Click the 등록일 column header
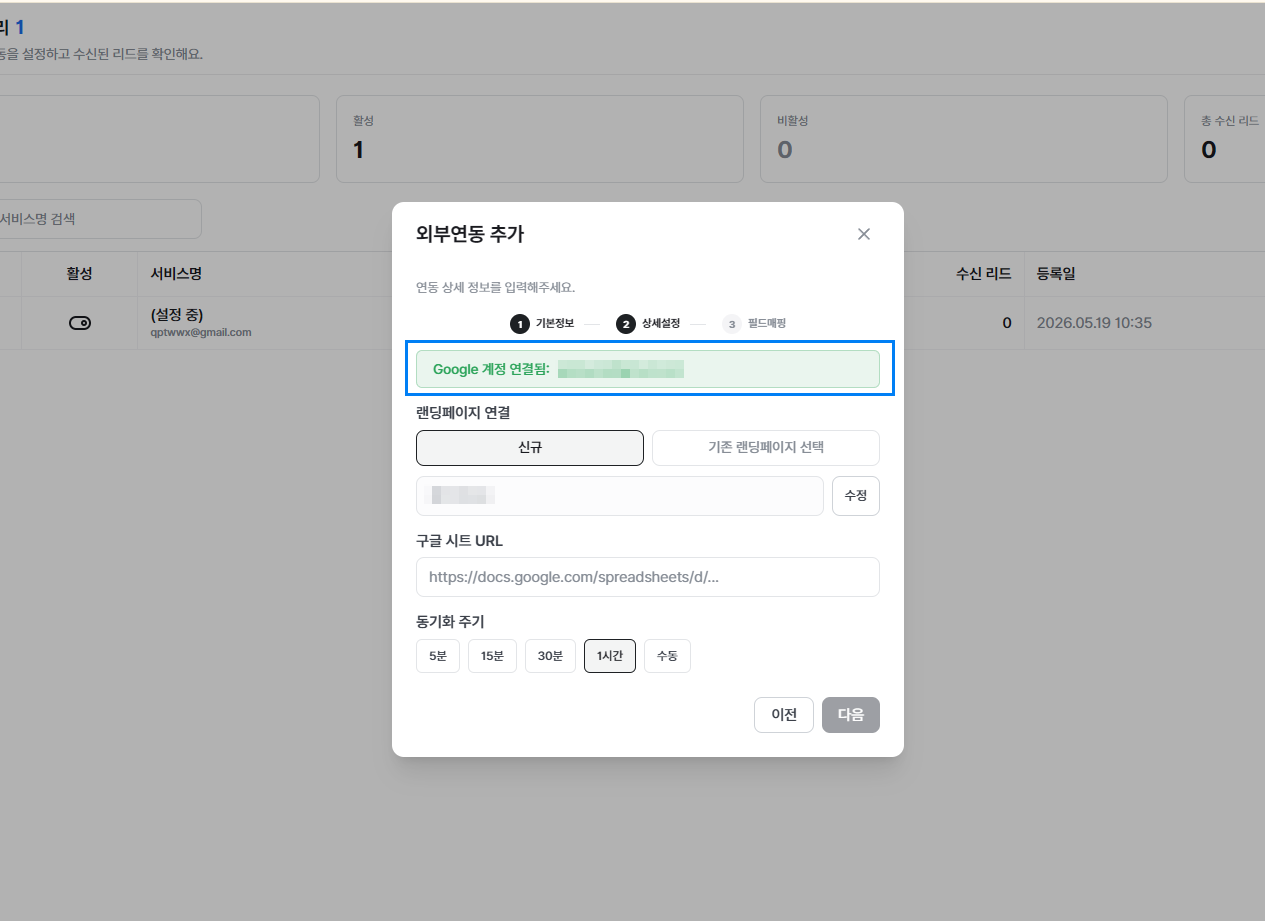This screenshot has height=921, width=1265. tap(1056, 274)
